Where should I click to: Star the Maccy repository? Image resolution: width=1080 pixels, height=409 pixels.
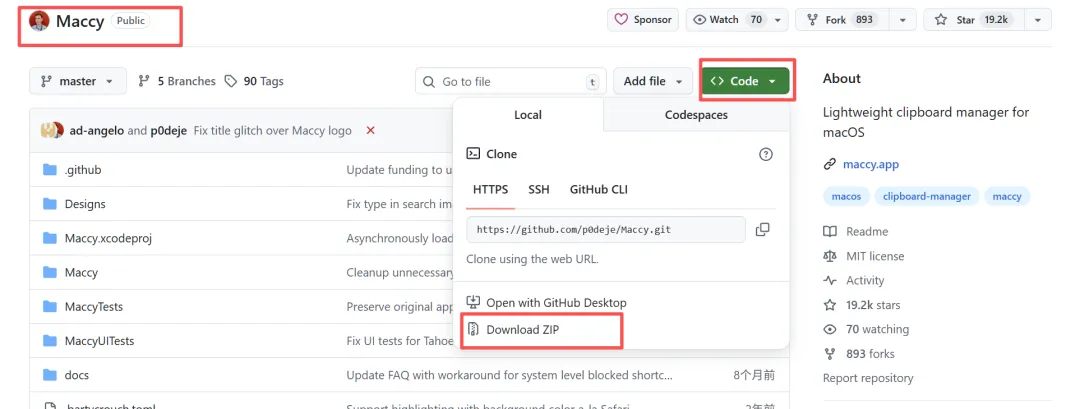pyautogui.click(x=964, y=19)
